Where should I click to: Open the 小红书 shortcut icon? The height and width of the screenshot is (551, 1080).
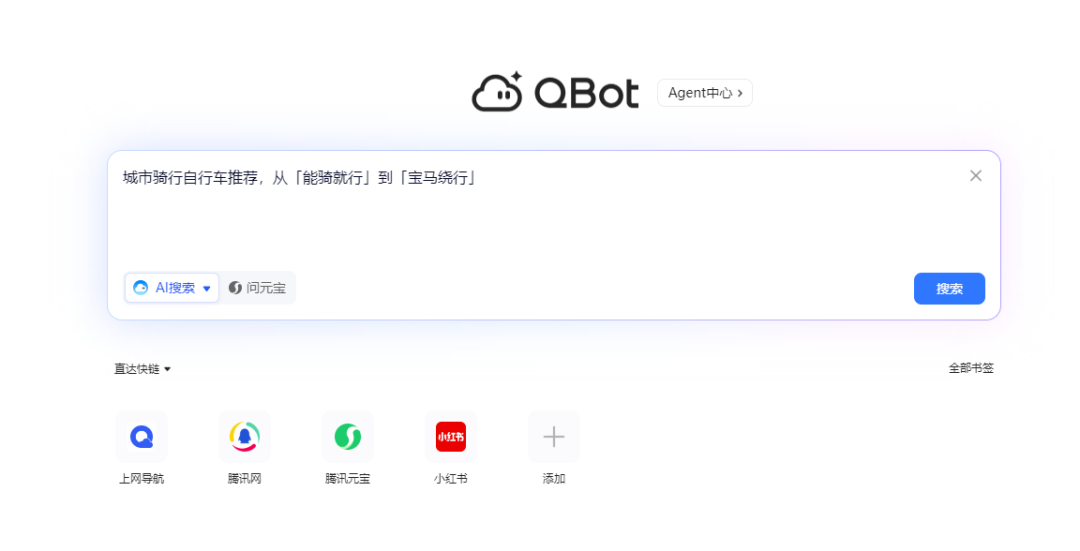click(451, 437)
